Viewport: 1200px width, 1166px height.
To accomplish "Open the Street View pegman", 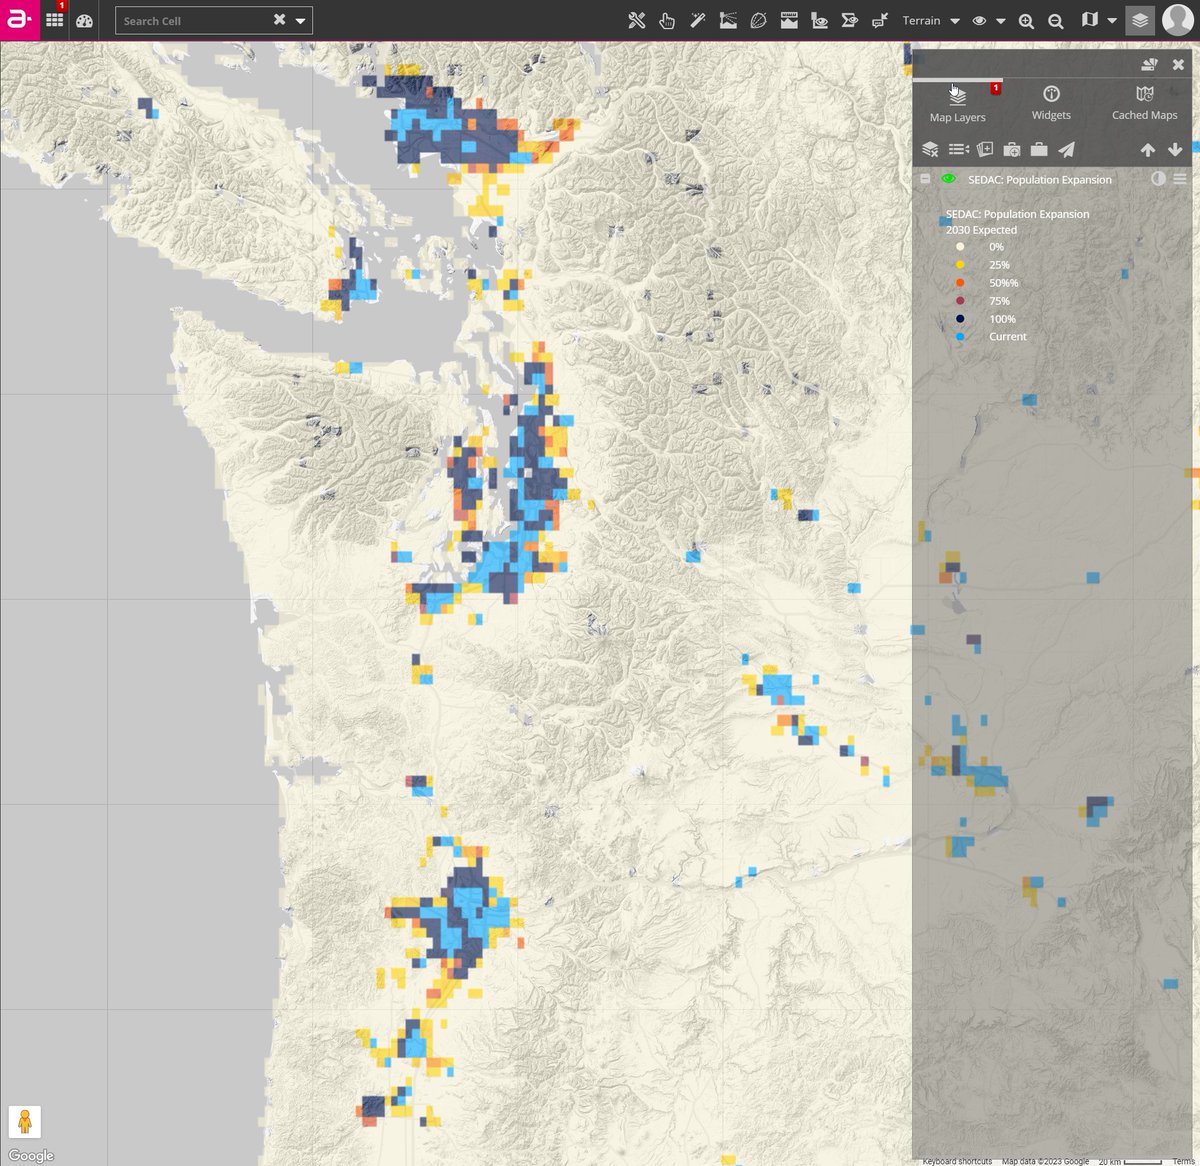I will pos(25,1121).
